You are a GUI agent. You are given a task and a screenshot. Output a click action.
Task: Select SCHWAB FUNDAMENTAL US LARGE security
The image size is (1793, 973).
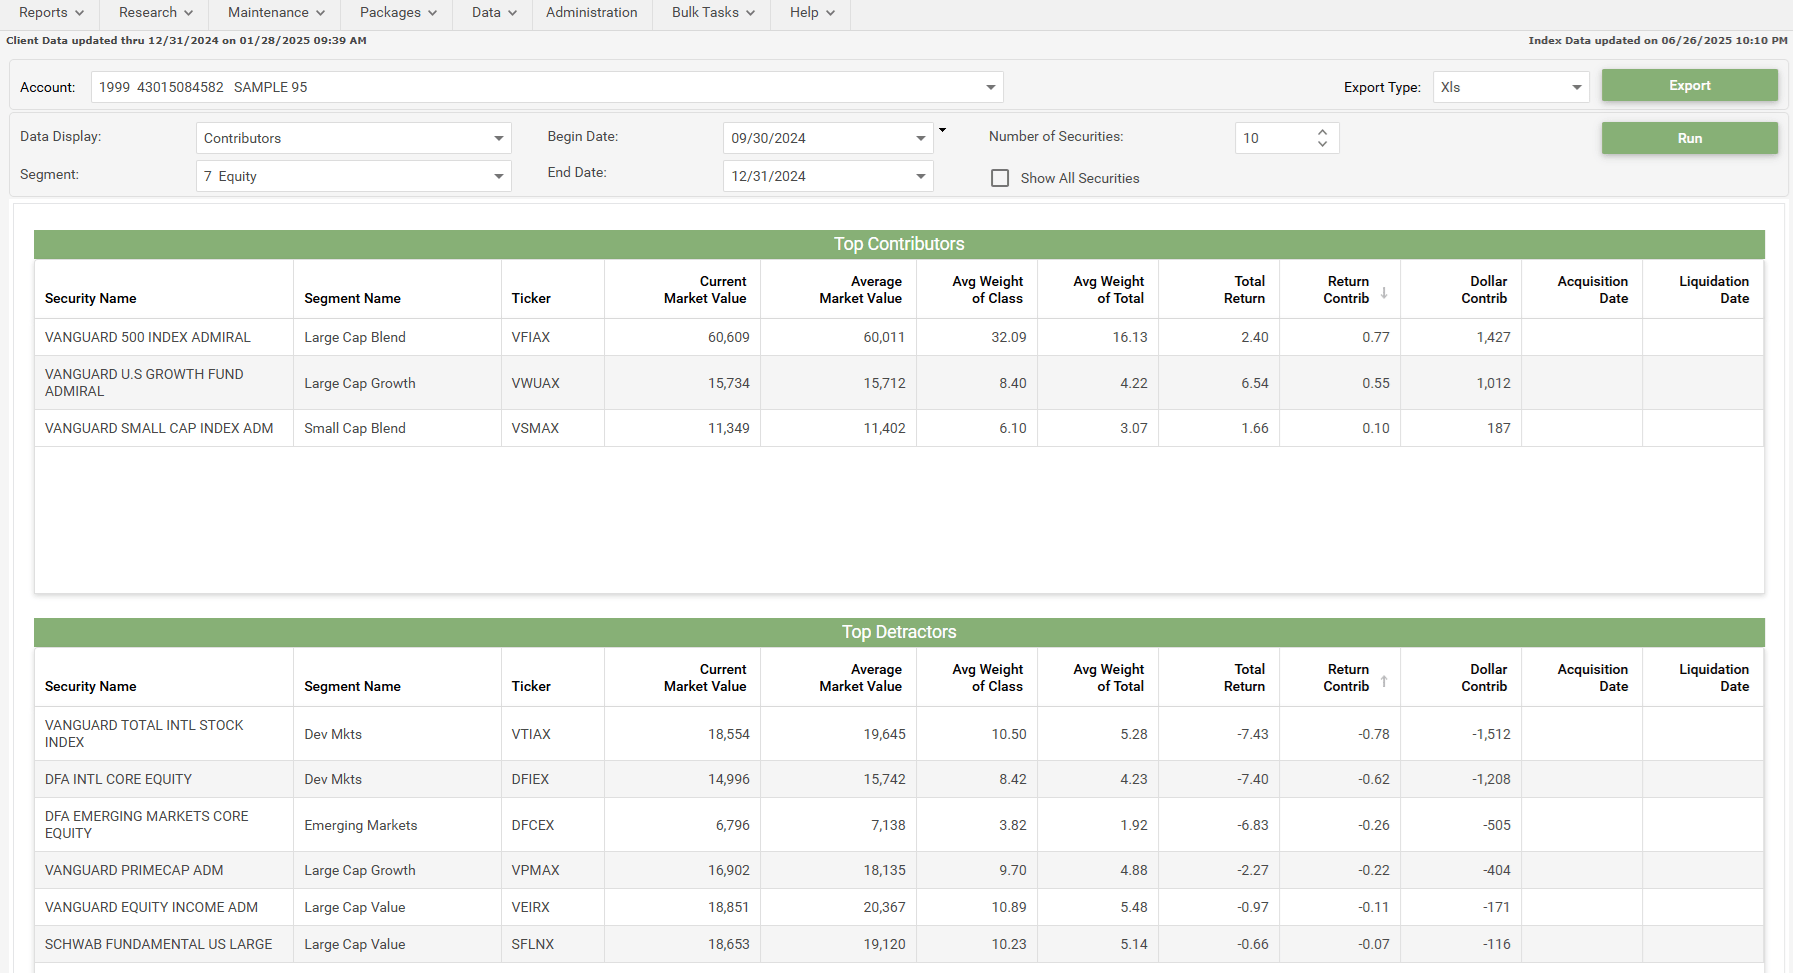click(158, 944)
